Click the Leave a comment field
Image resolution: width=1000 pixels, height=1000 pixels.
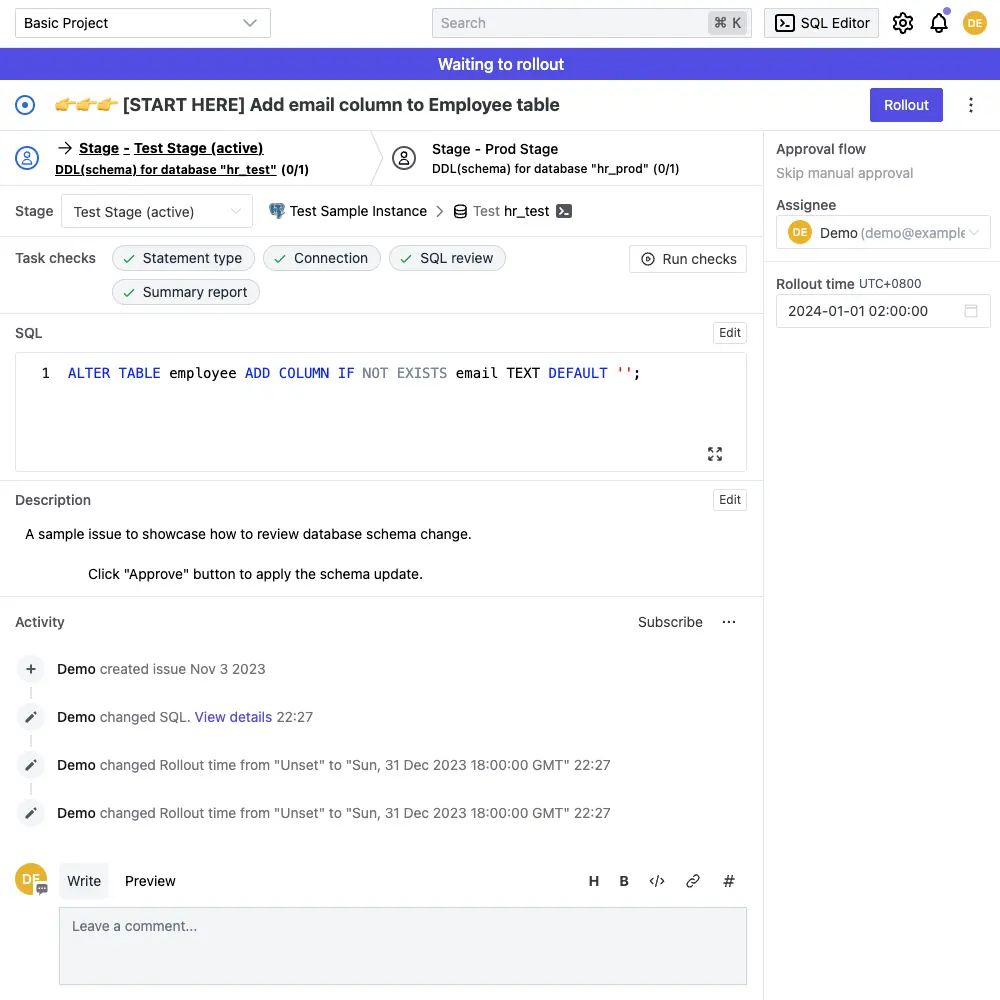402,945
